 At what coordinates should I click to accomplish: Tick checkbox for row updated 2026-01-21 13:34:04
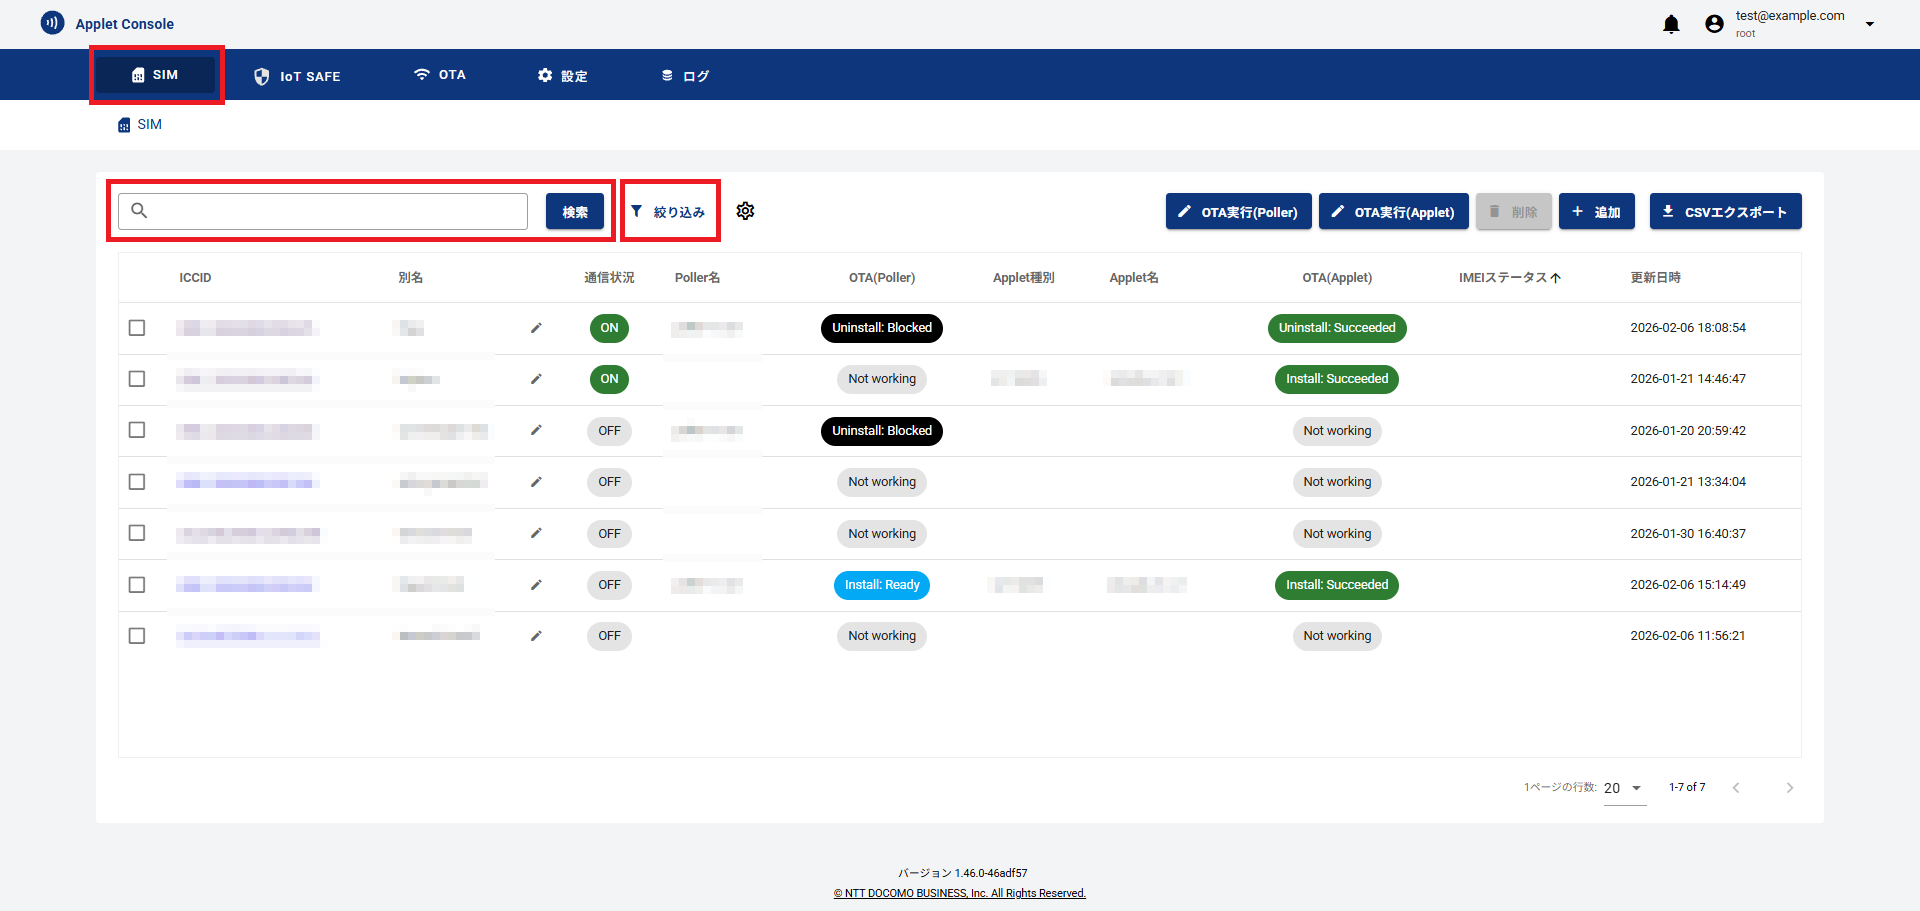(137, 482)
